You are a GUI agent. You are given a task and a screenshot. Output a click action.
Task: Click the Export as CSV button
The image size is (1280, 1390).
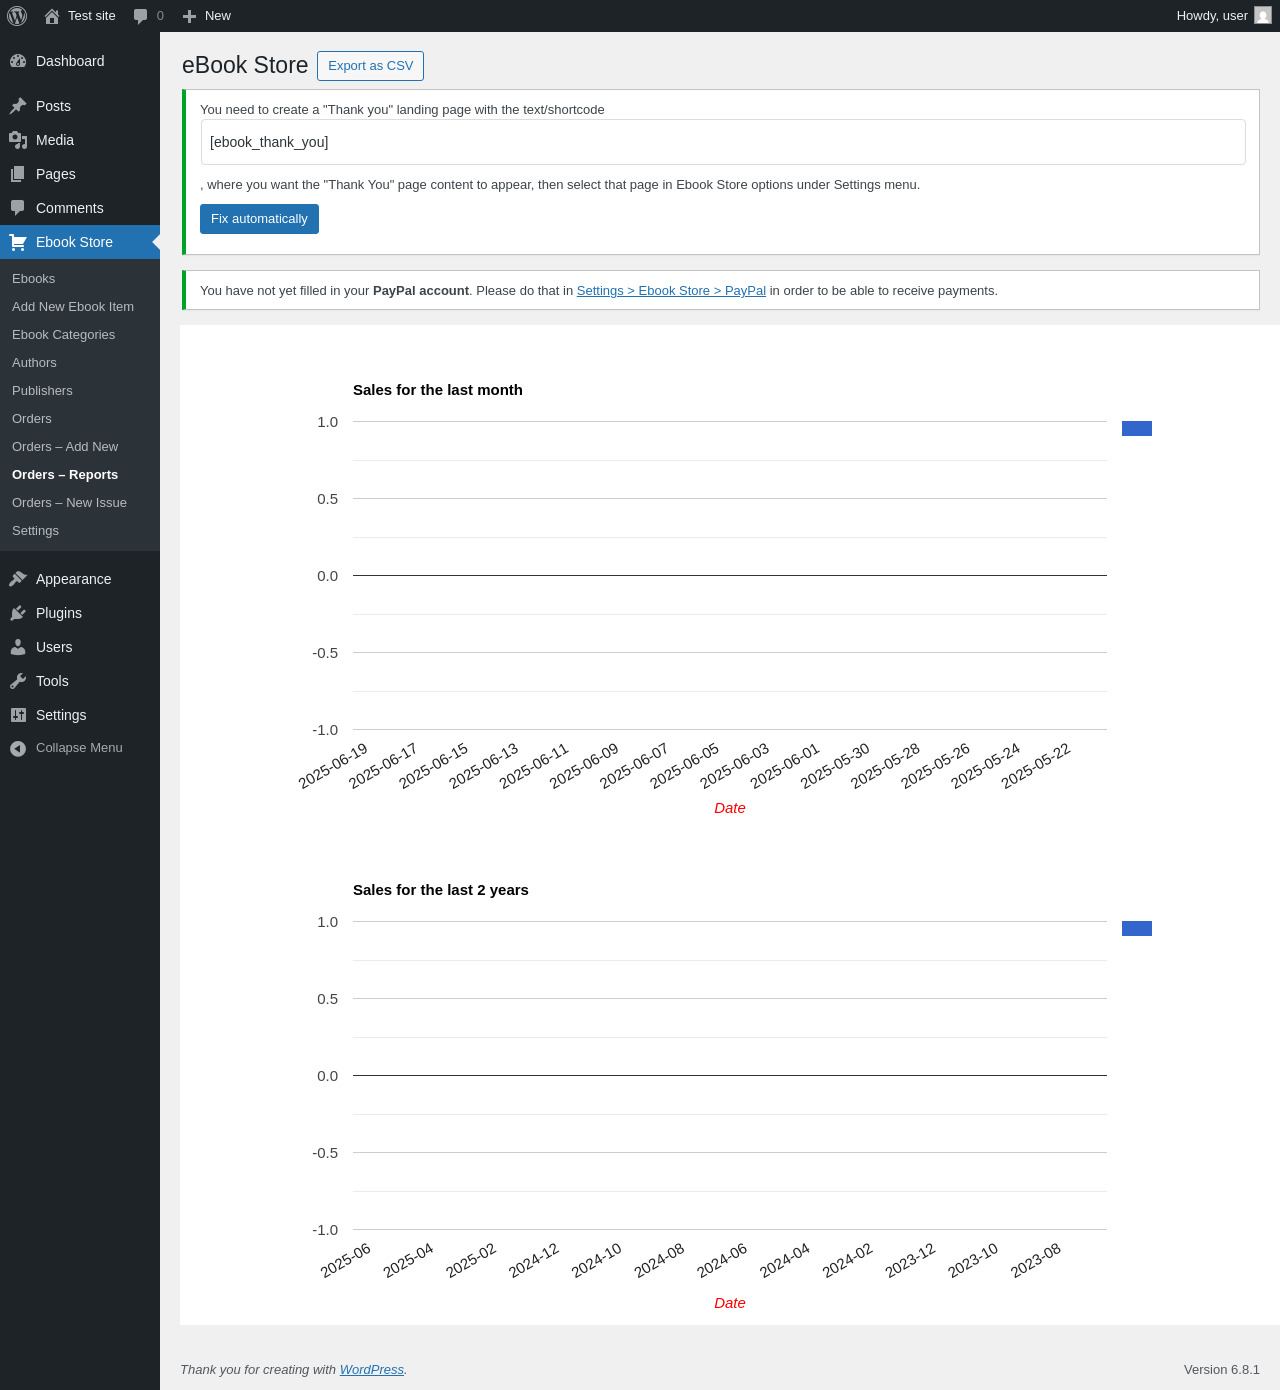[x=370, y=66]
